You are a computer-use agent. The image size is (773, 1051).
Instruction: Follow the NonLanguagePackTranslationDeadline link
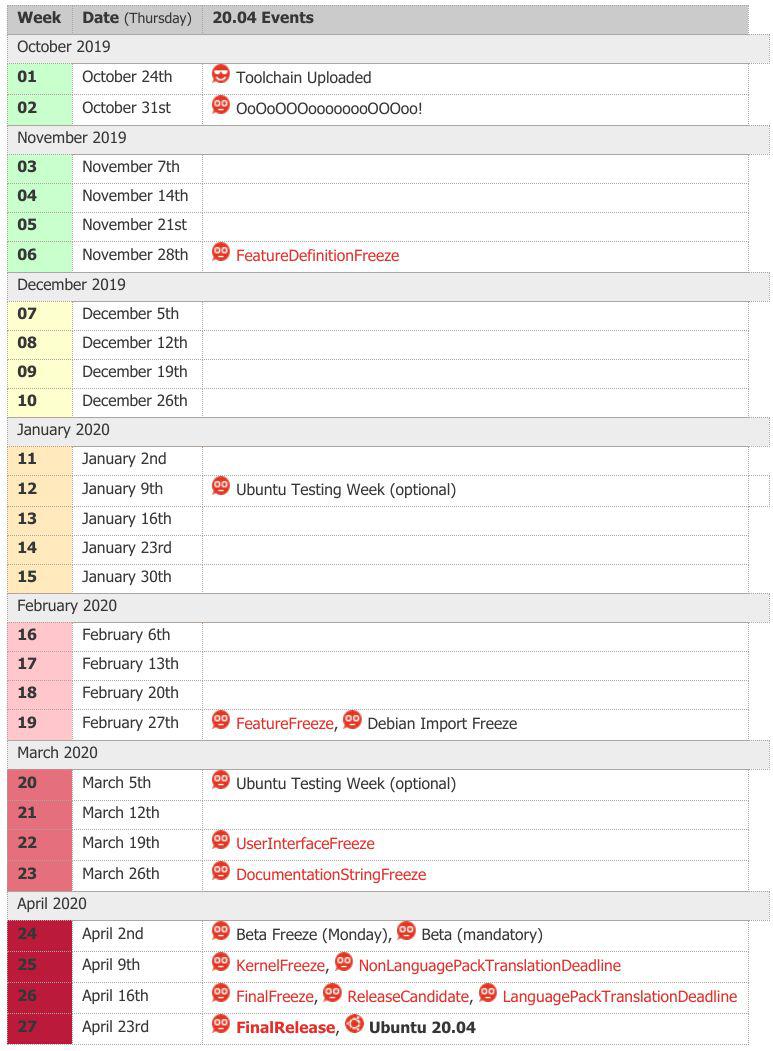point(489,965)
